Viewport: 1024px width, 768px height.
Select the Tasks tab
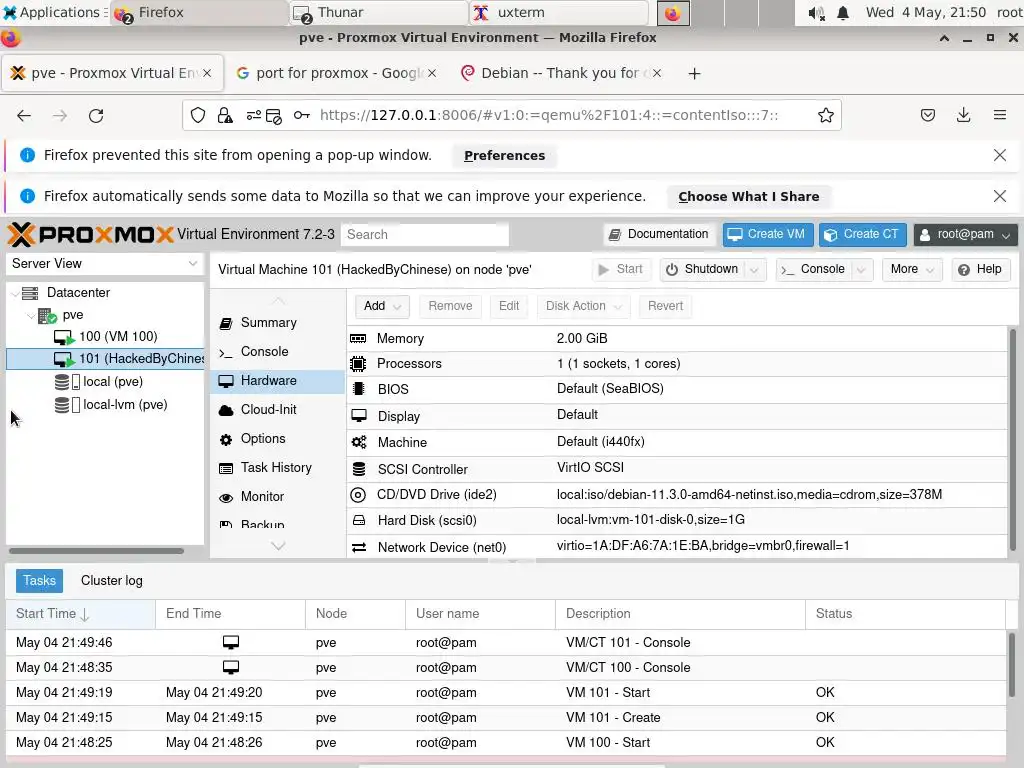pos(39,581)
